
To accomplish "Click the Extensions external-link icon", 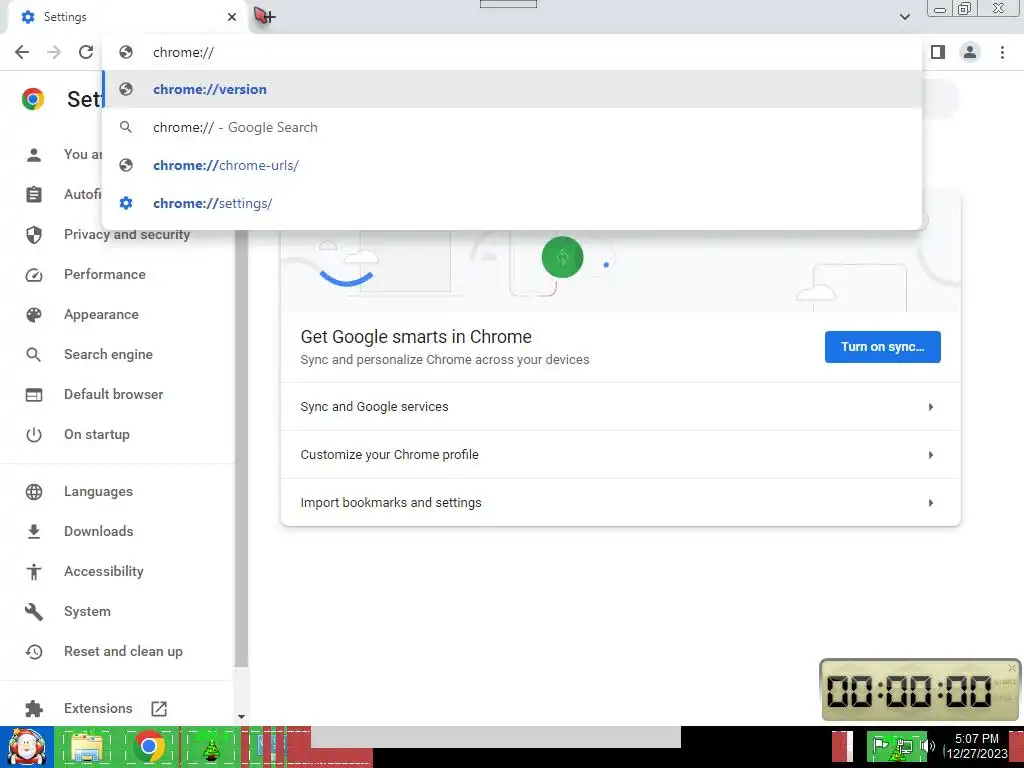I will [x=159, y=709].
